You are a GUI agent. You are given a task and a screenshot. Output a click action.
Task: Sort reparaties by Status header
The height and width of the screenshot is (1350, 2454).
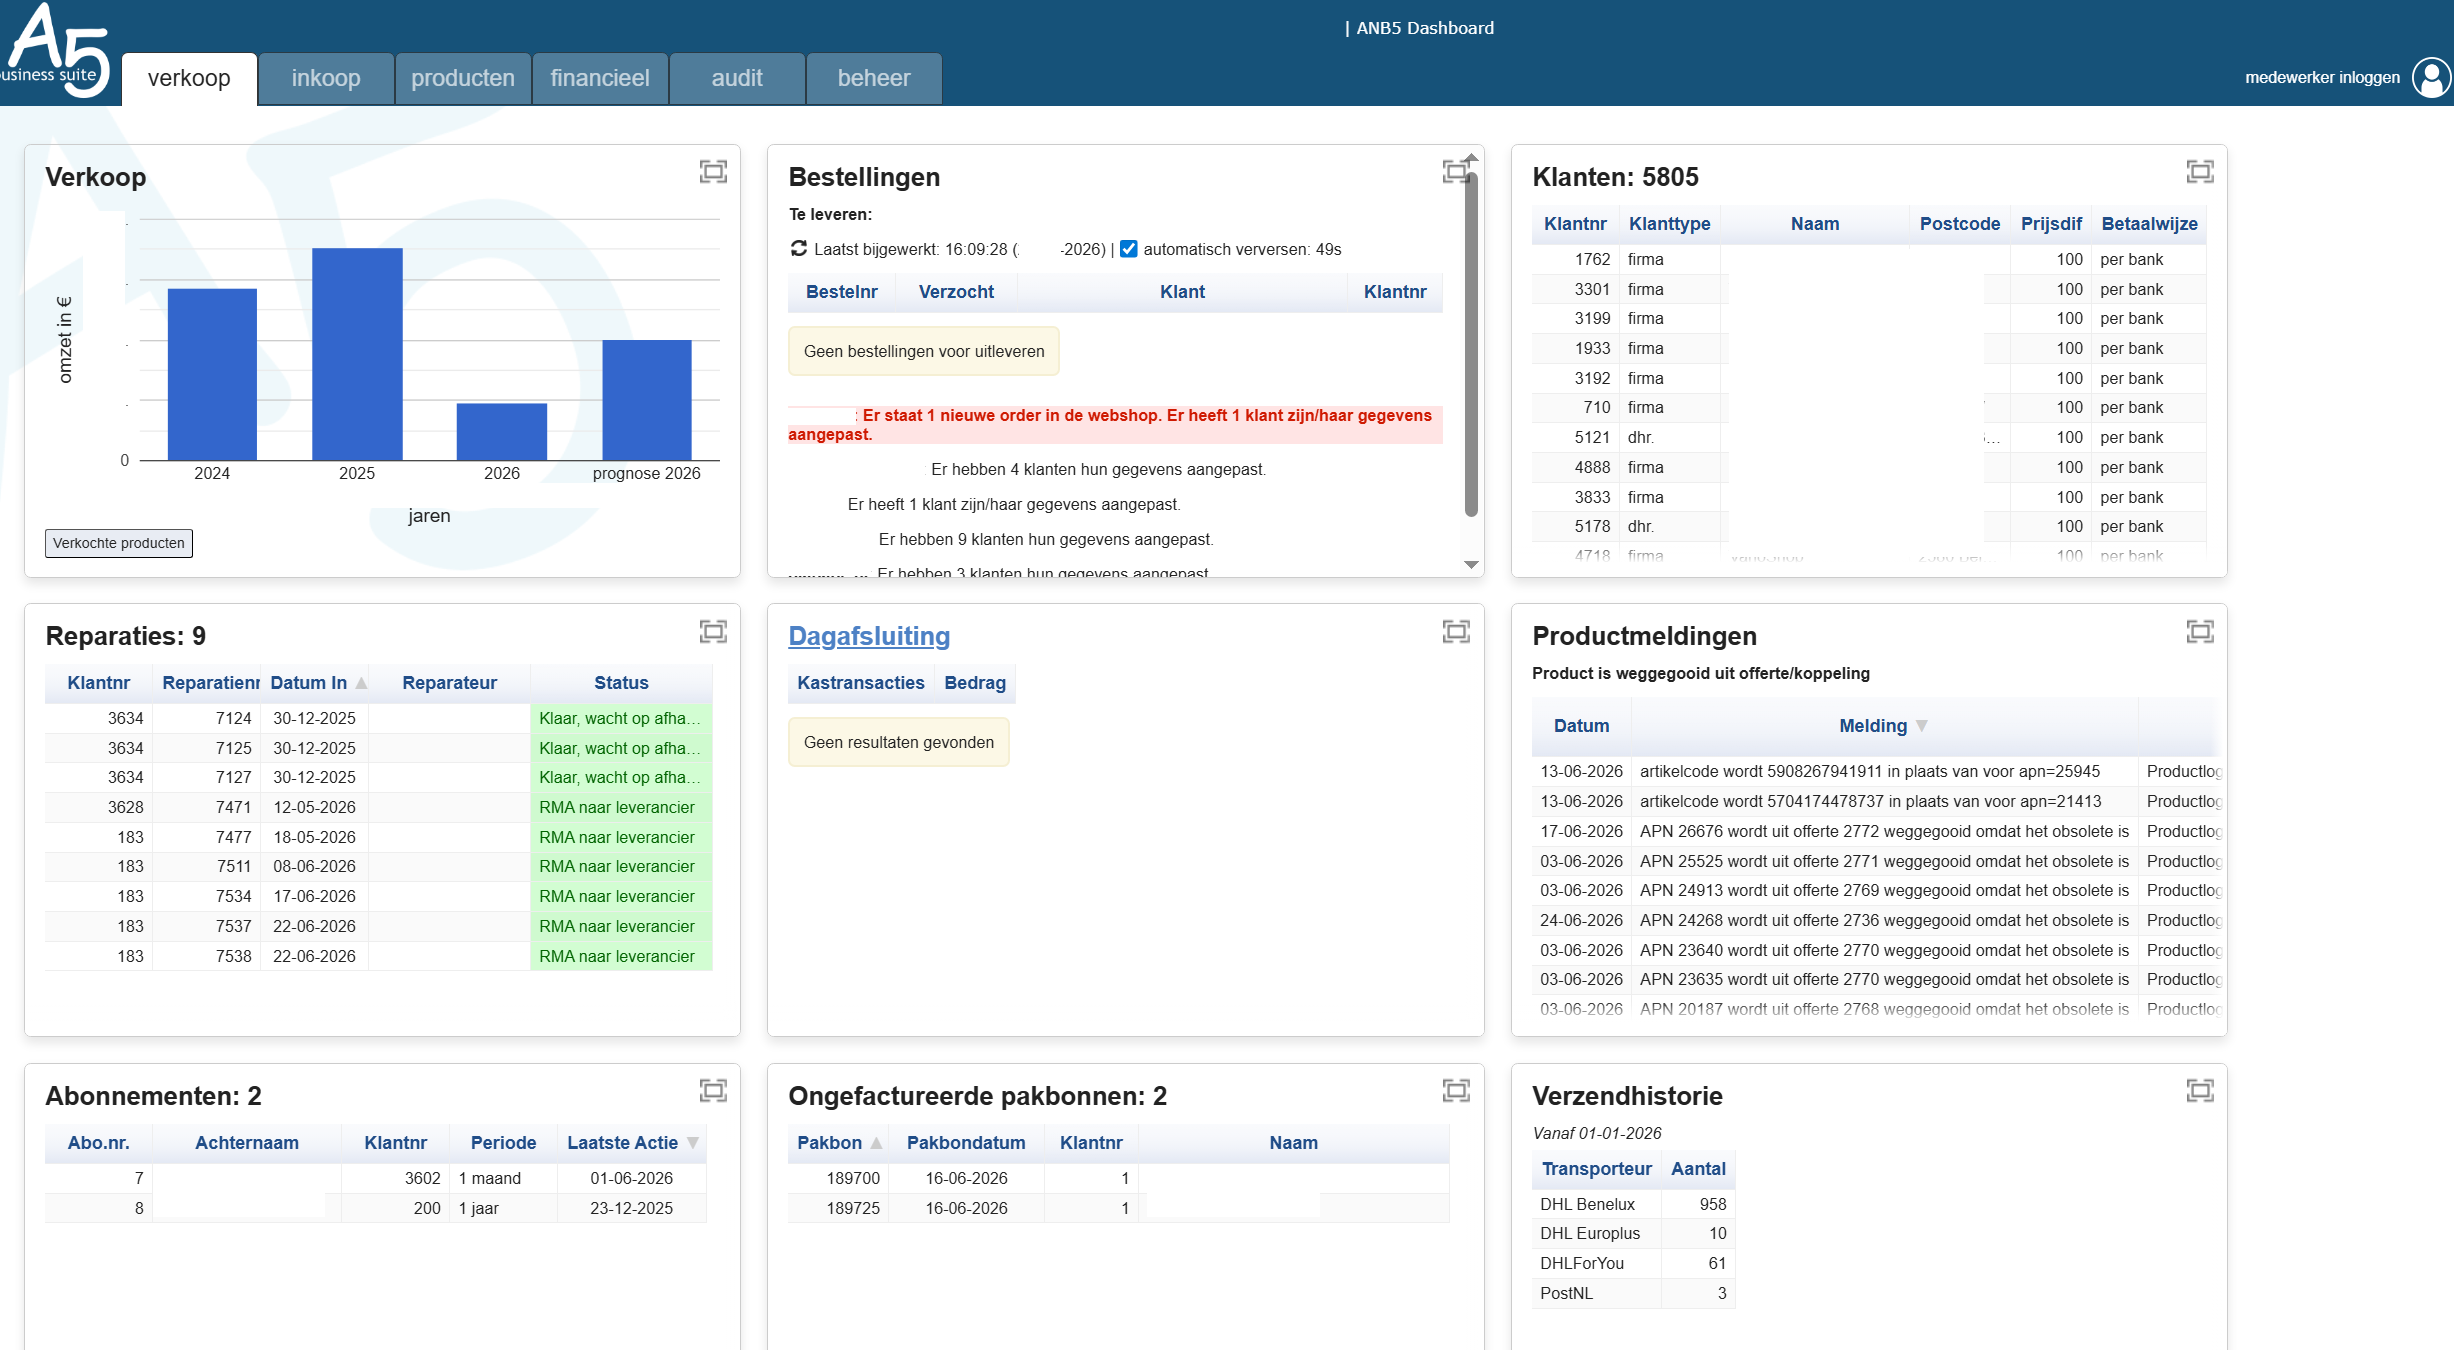(621, 683)
